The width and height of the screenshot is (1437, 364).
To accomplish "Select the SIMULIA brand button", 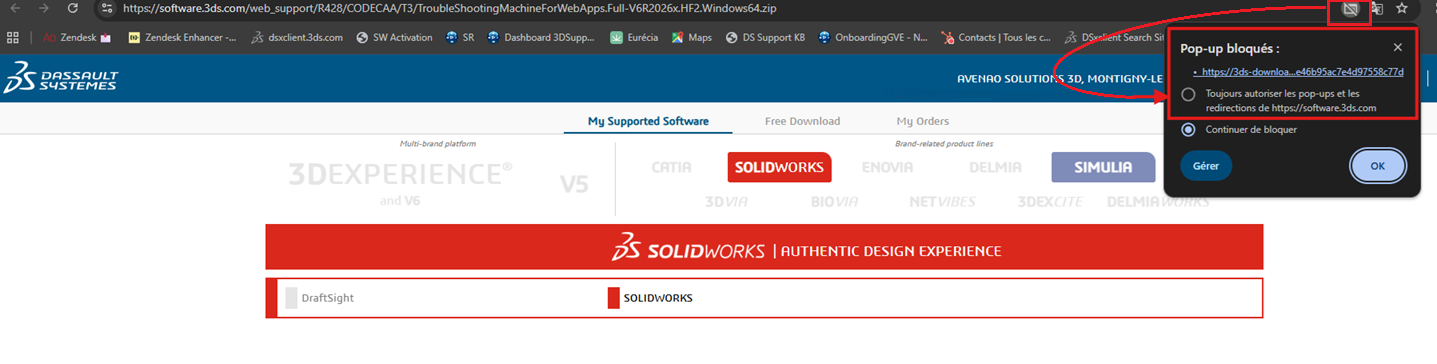I will tap(1103, 167).
